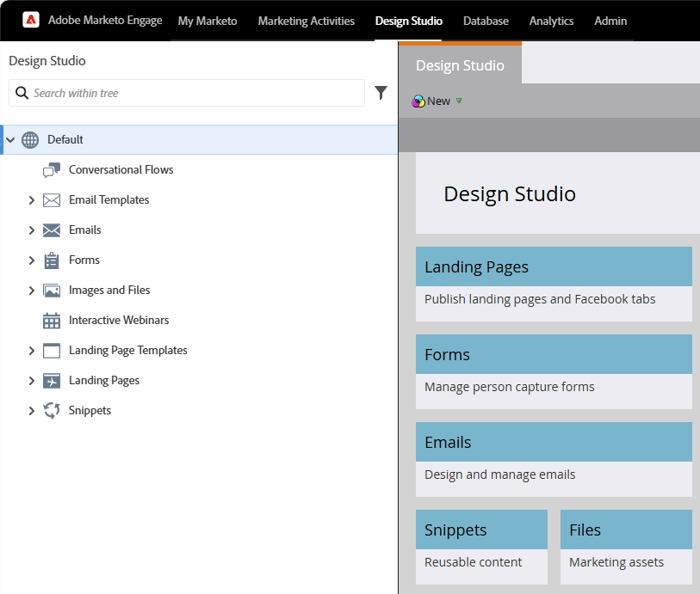Click the New button label
This screenshot has height=594, width=700.
[438, 101]
